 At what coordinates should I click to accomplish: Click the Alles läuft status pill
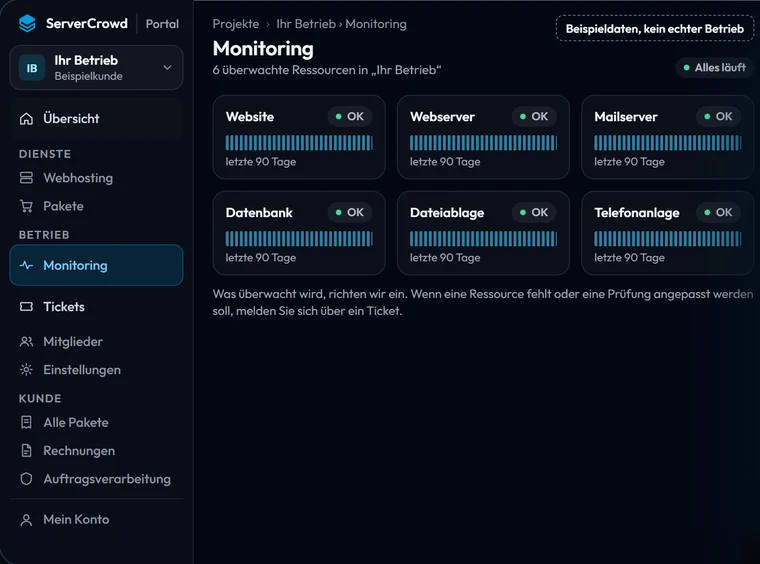714,68
